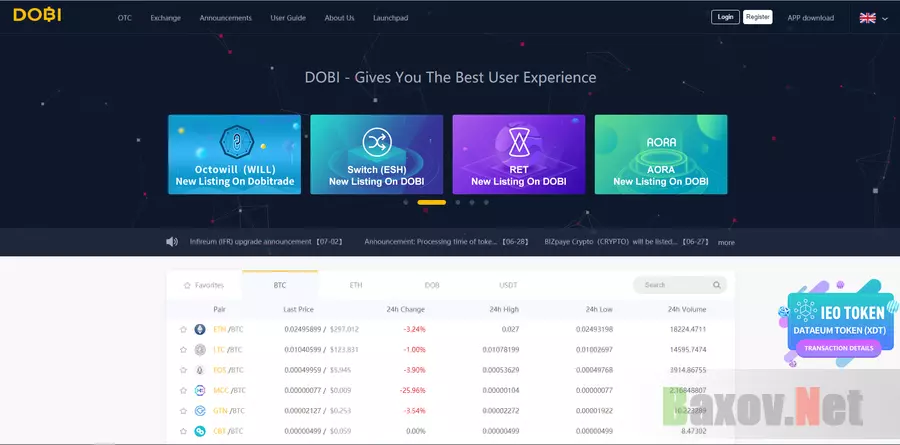Open the Favorites tab

pos(204,285)
